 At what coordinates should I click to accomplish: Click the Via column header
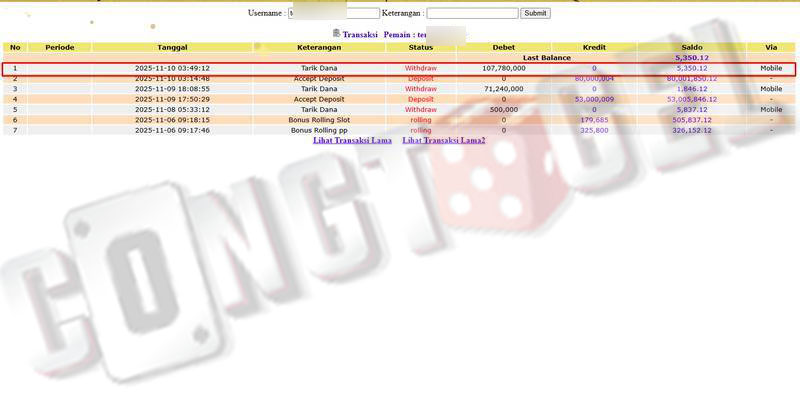[x=771, y=47]
